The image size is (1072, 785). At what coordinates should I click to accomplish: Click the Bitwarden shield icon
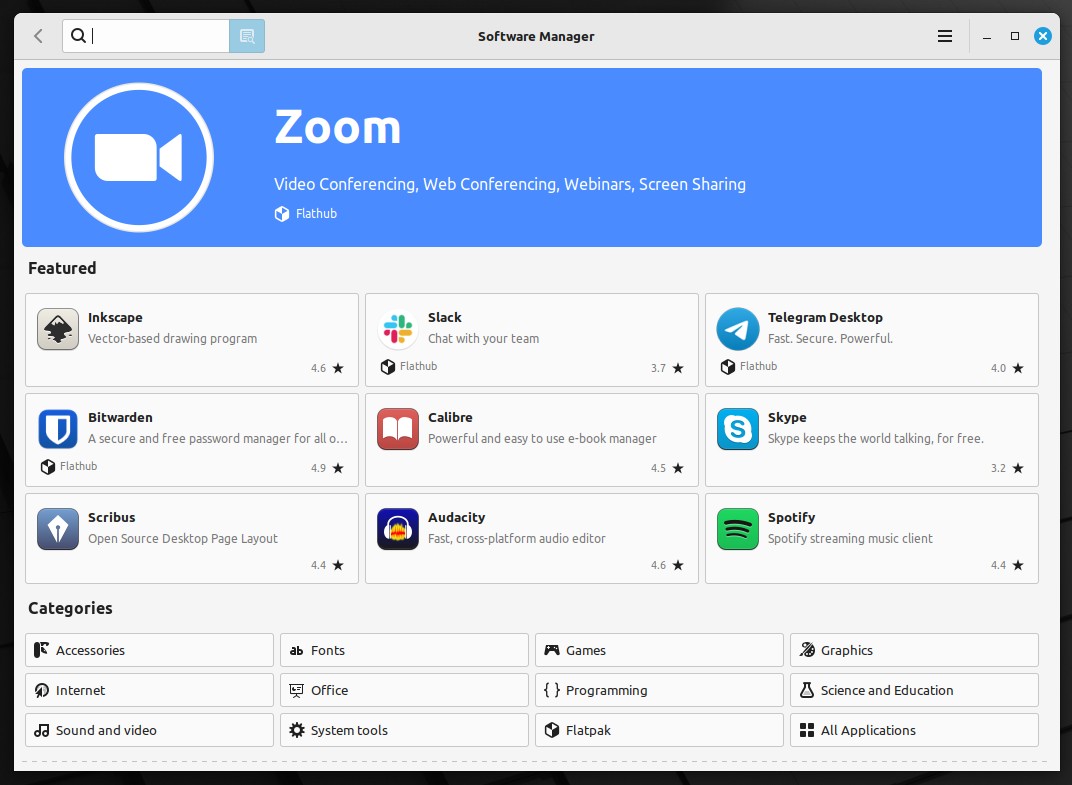click(58, 429)
